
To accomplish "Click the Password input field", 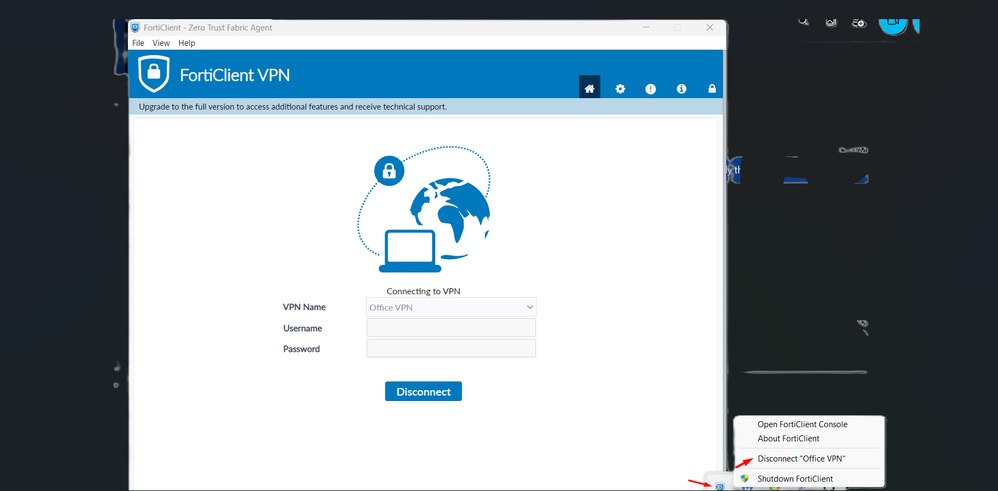I will pos(451,348).
